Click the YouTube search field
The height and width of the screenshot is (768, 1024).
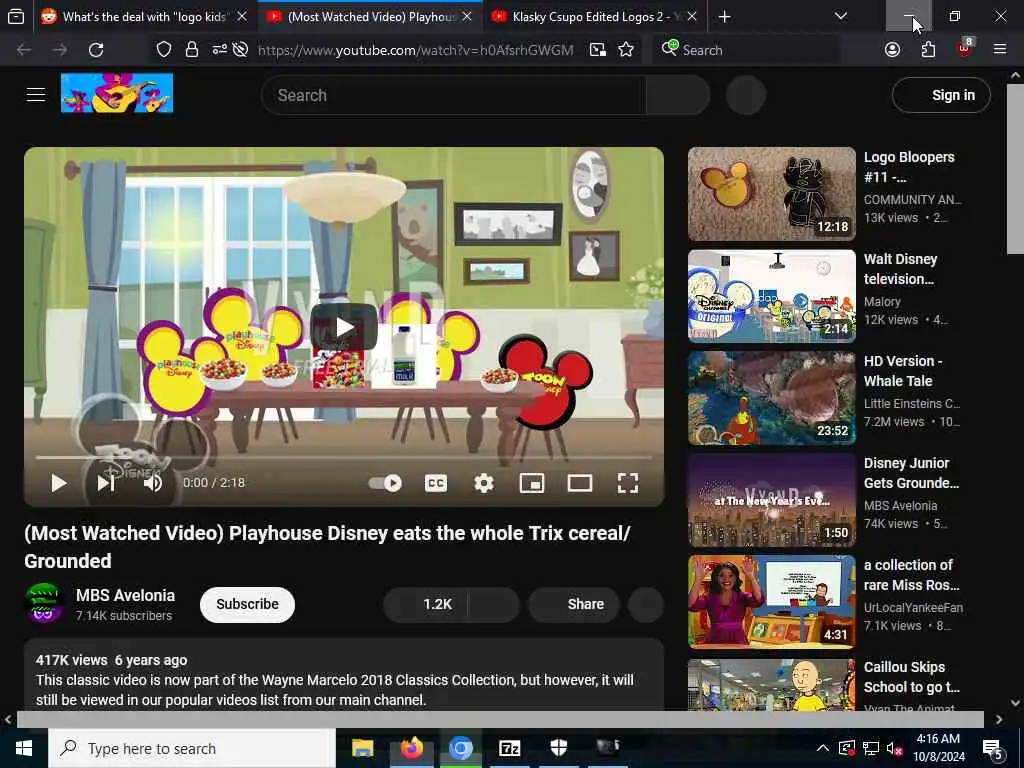coord(453,95)
